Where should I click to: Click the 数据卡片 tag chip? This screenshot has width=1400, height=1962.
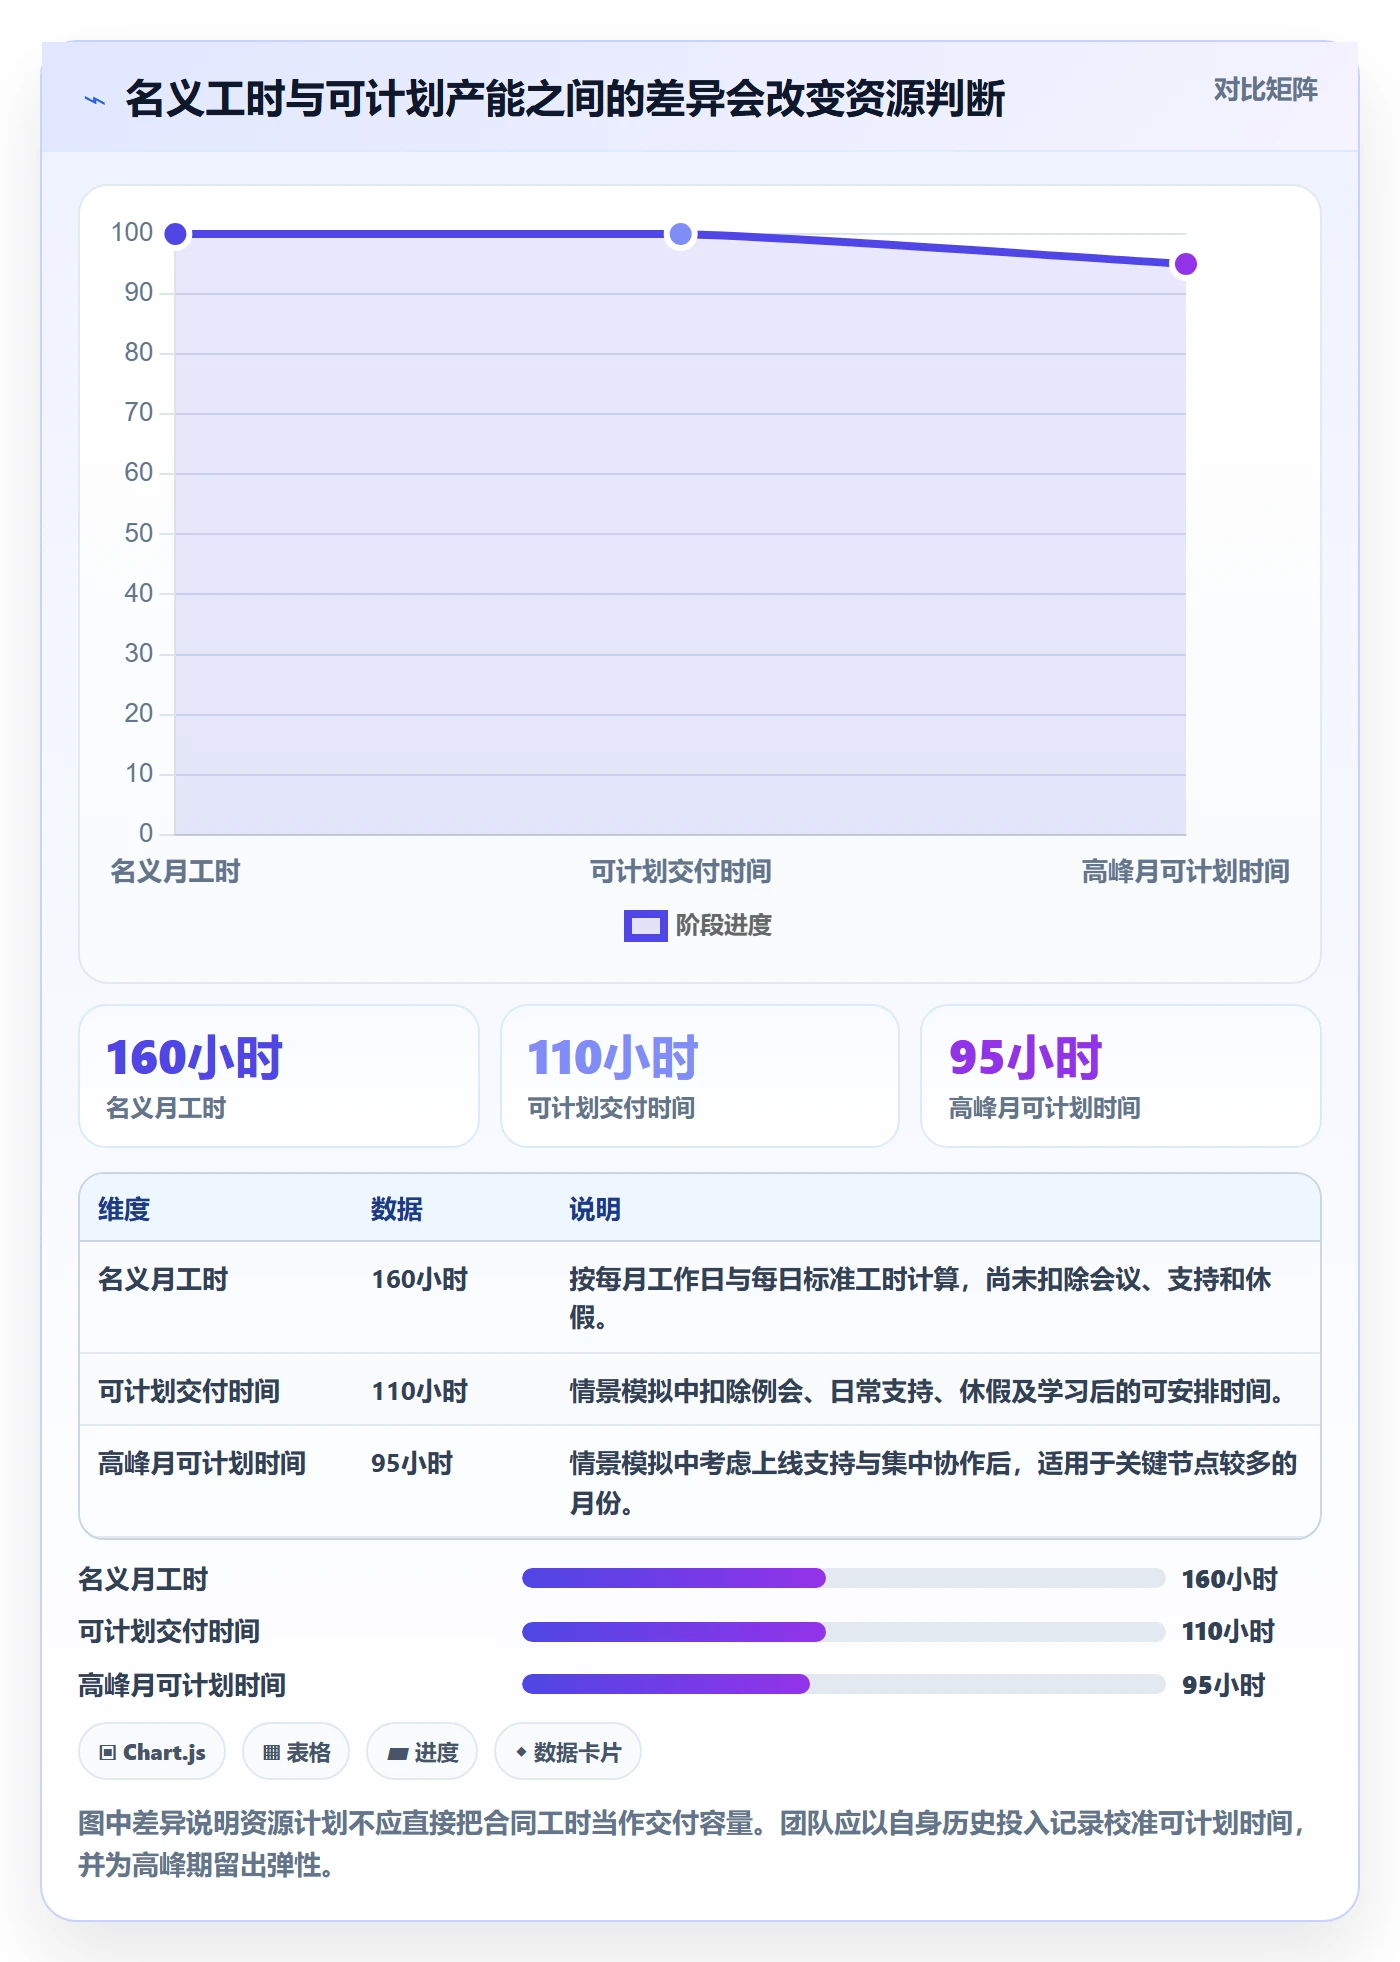coord(568,1752)
